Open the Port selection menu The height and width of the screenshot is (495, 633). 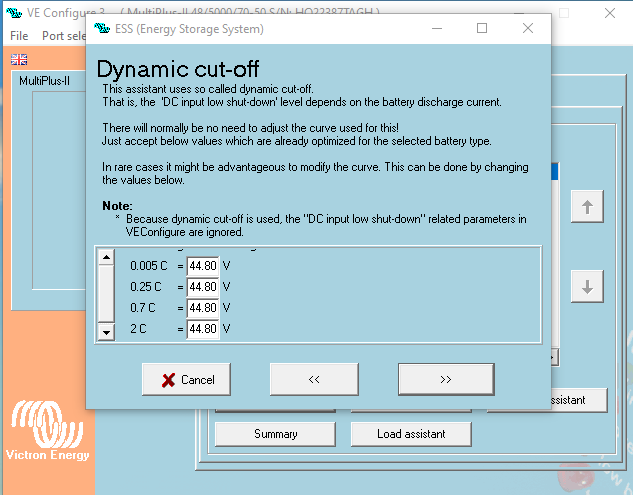tap(64, 36)
